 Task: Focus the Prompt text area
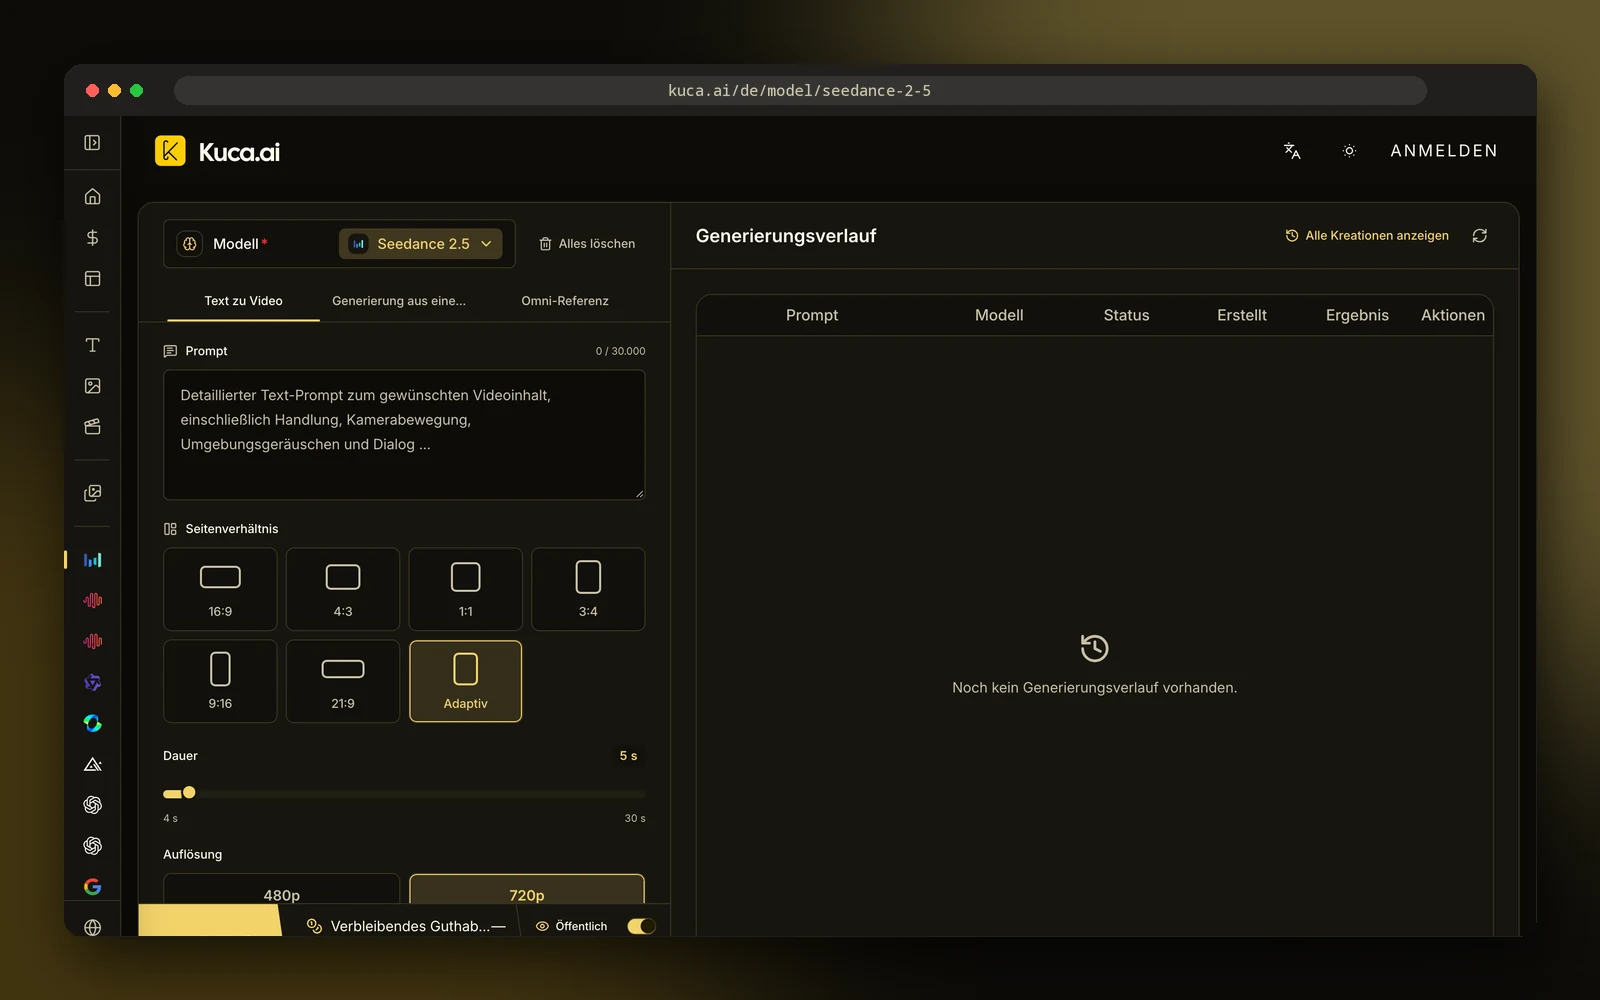pyautogui.click(x=404, y=435)
